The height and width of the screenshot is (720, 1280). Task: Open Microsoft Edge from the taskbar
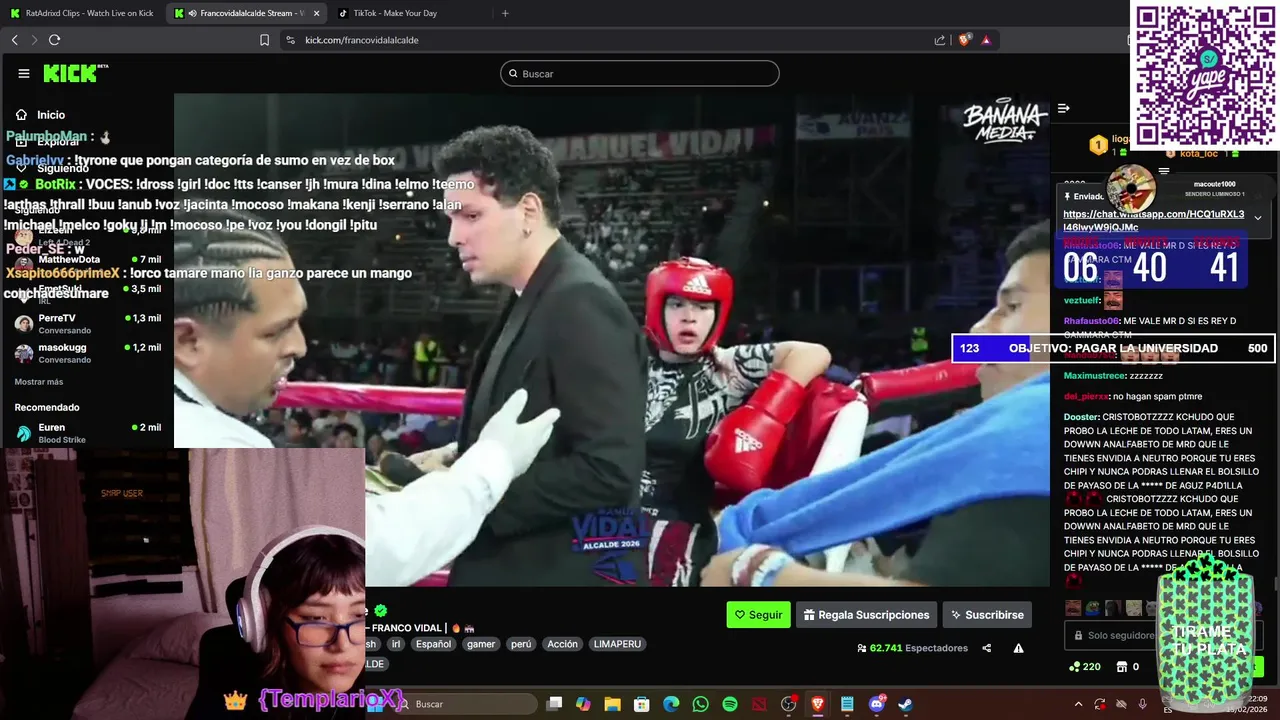(x=671, y=704)
